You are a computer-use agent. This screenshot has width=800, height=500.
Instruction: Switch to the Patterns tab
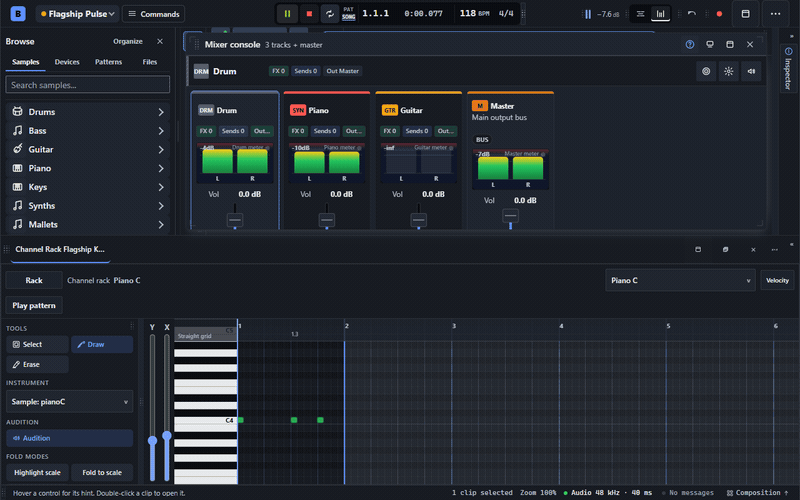point(108,62)
